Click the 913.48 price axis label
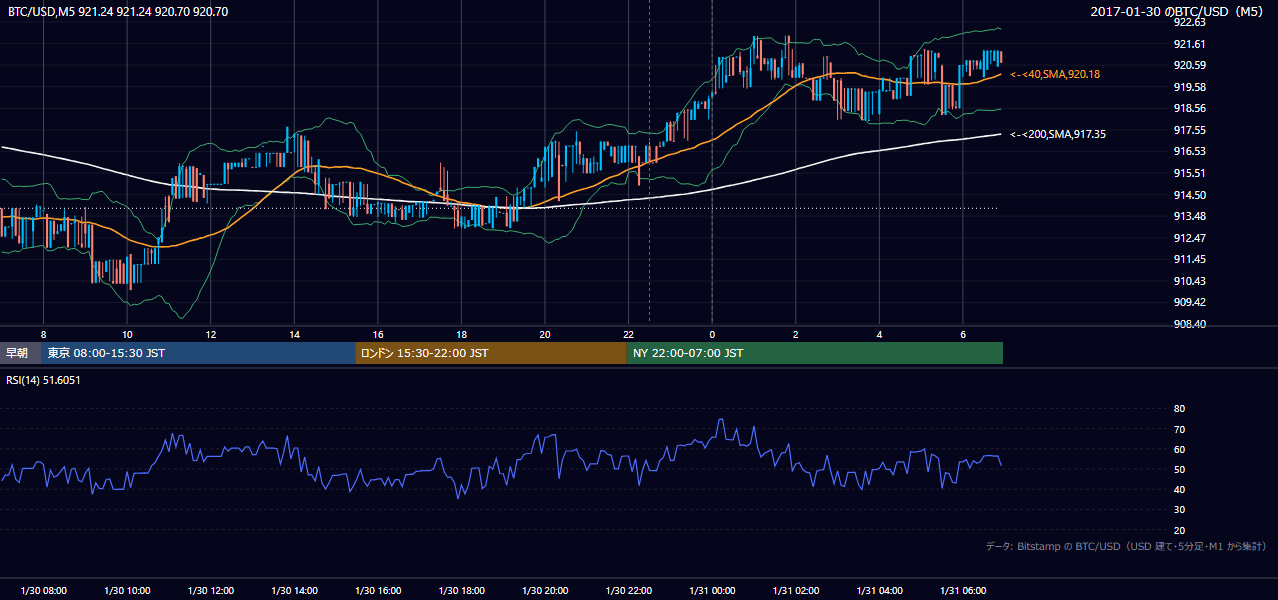The height and width of the screenshot is (600, 1278). [1191, 216]
